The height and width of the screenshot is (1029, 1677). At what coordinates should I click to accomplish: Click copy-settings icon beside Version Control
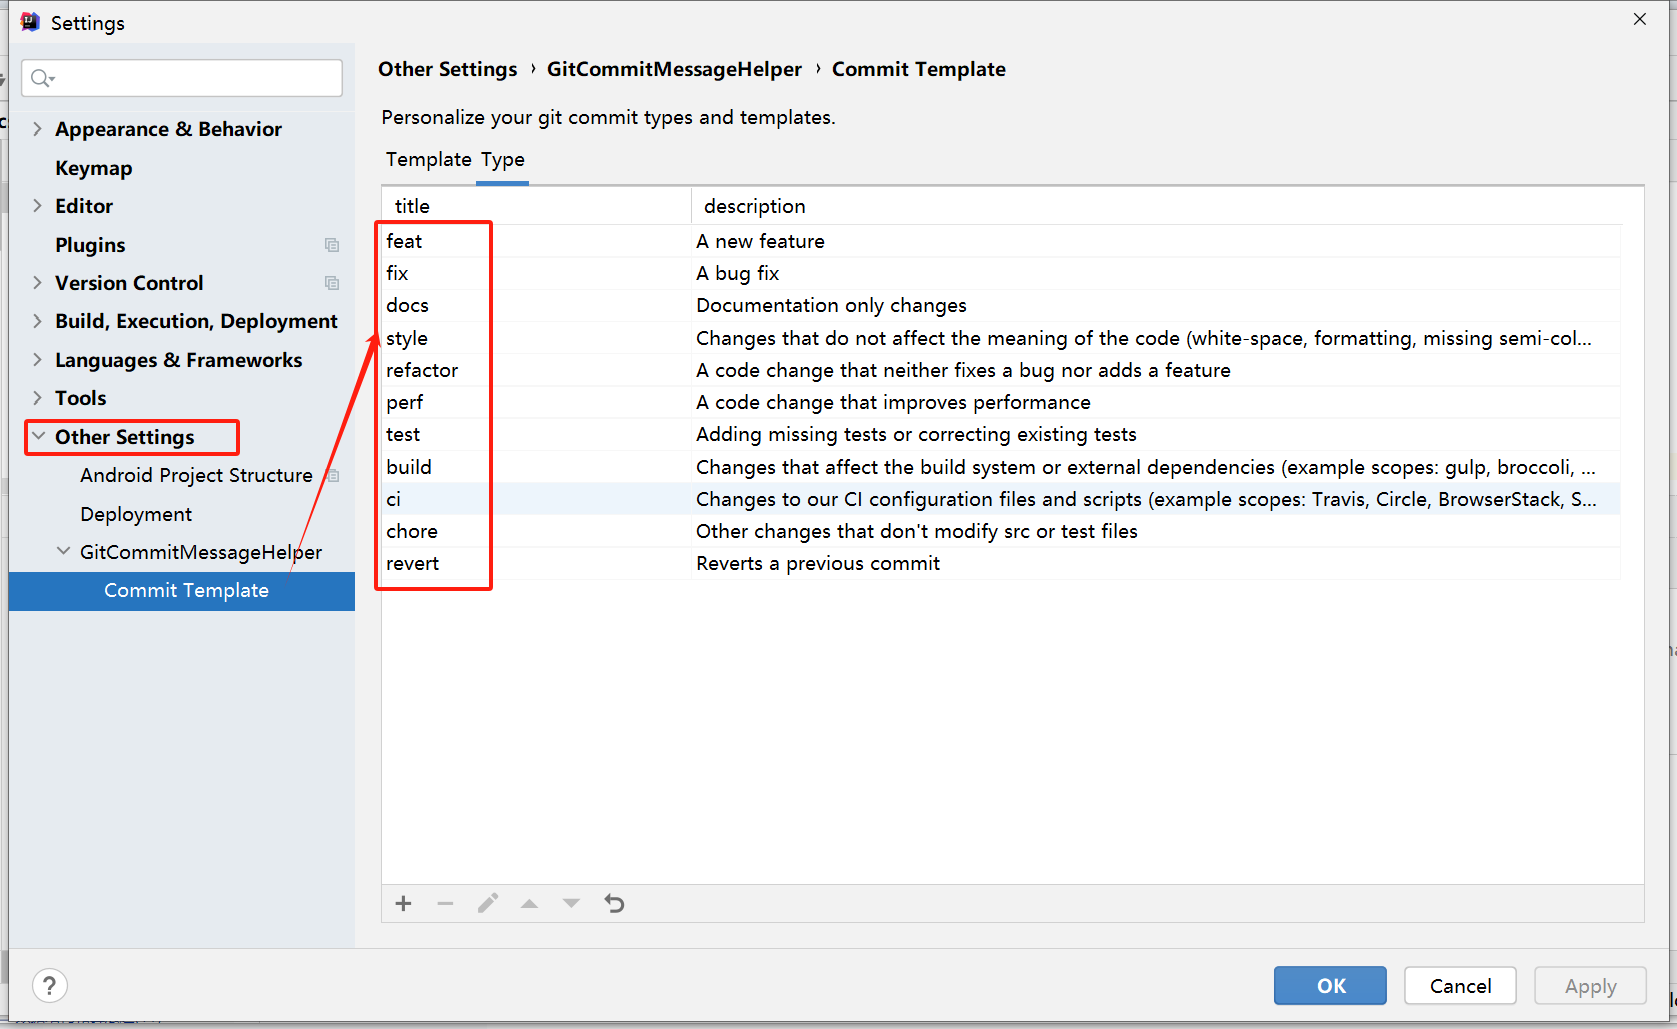[x=331, y=283]
